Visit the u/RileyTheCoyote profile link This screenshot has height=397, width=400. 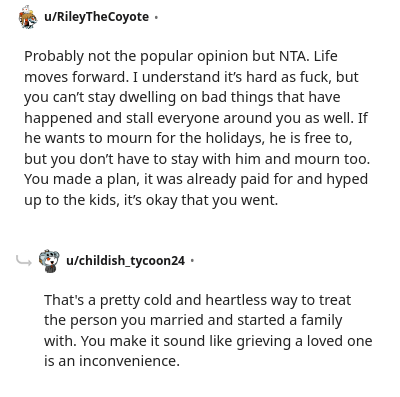pyautogui.click(x=97, y=17)
